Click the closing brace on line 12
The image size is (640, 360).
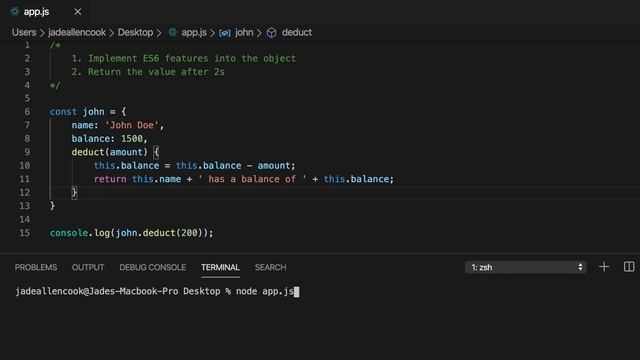(x=74, y=193)
